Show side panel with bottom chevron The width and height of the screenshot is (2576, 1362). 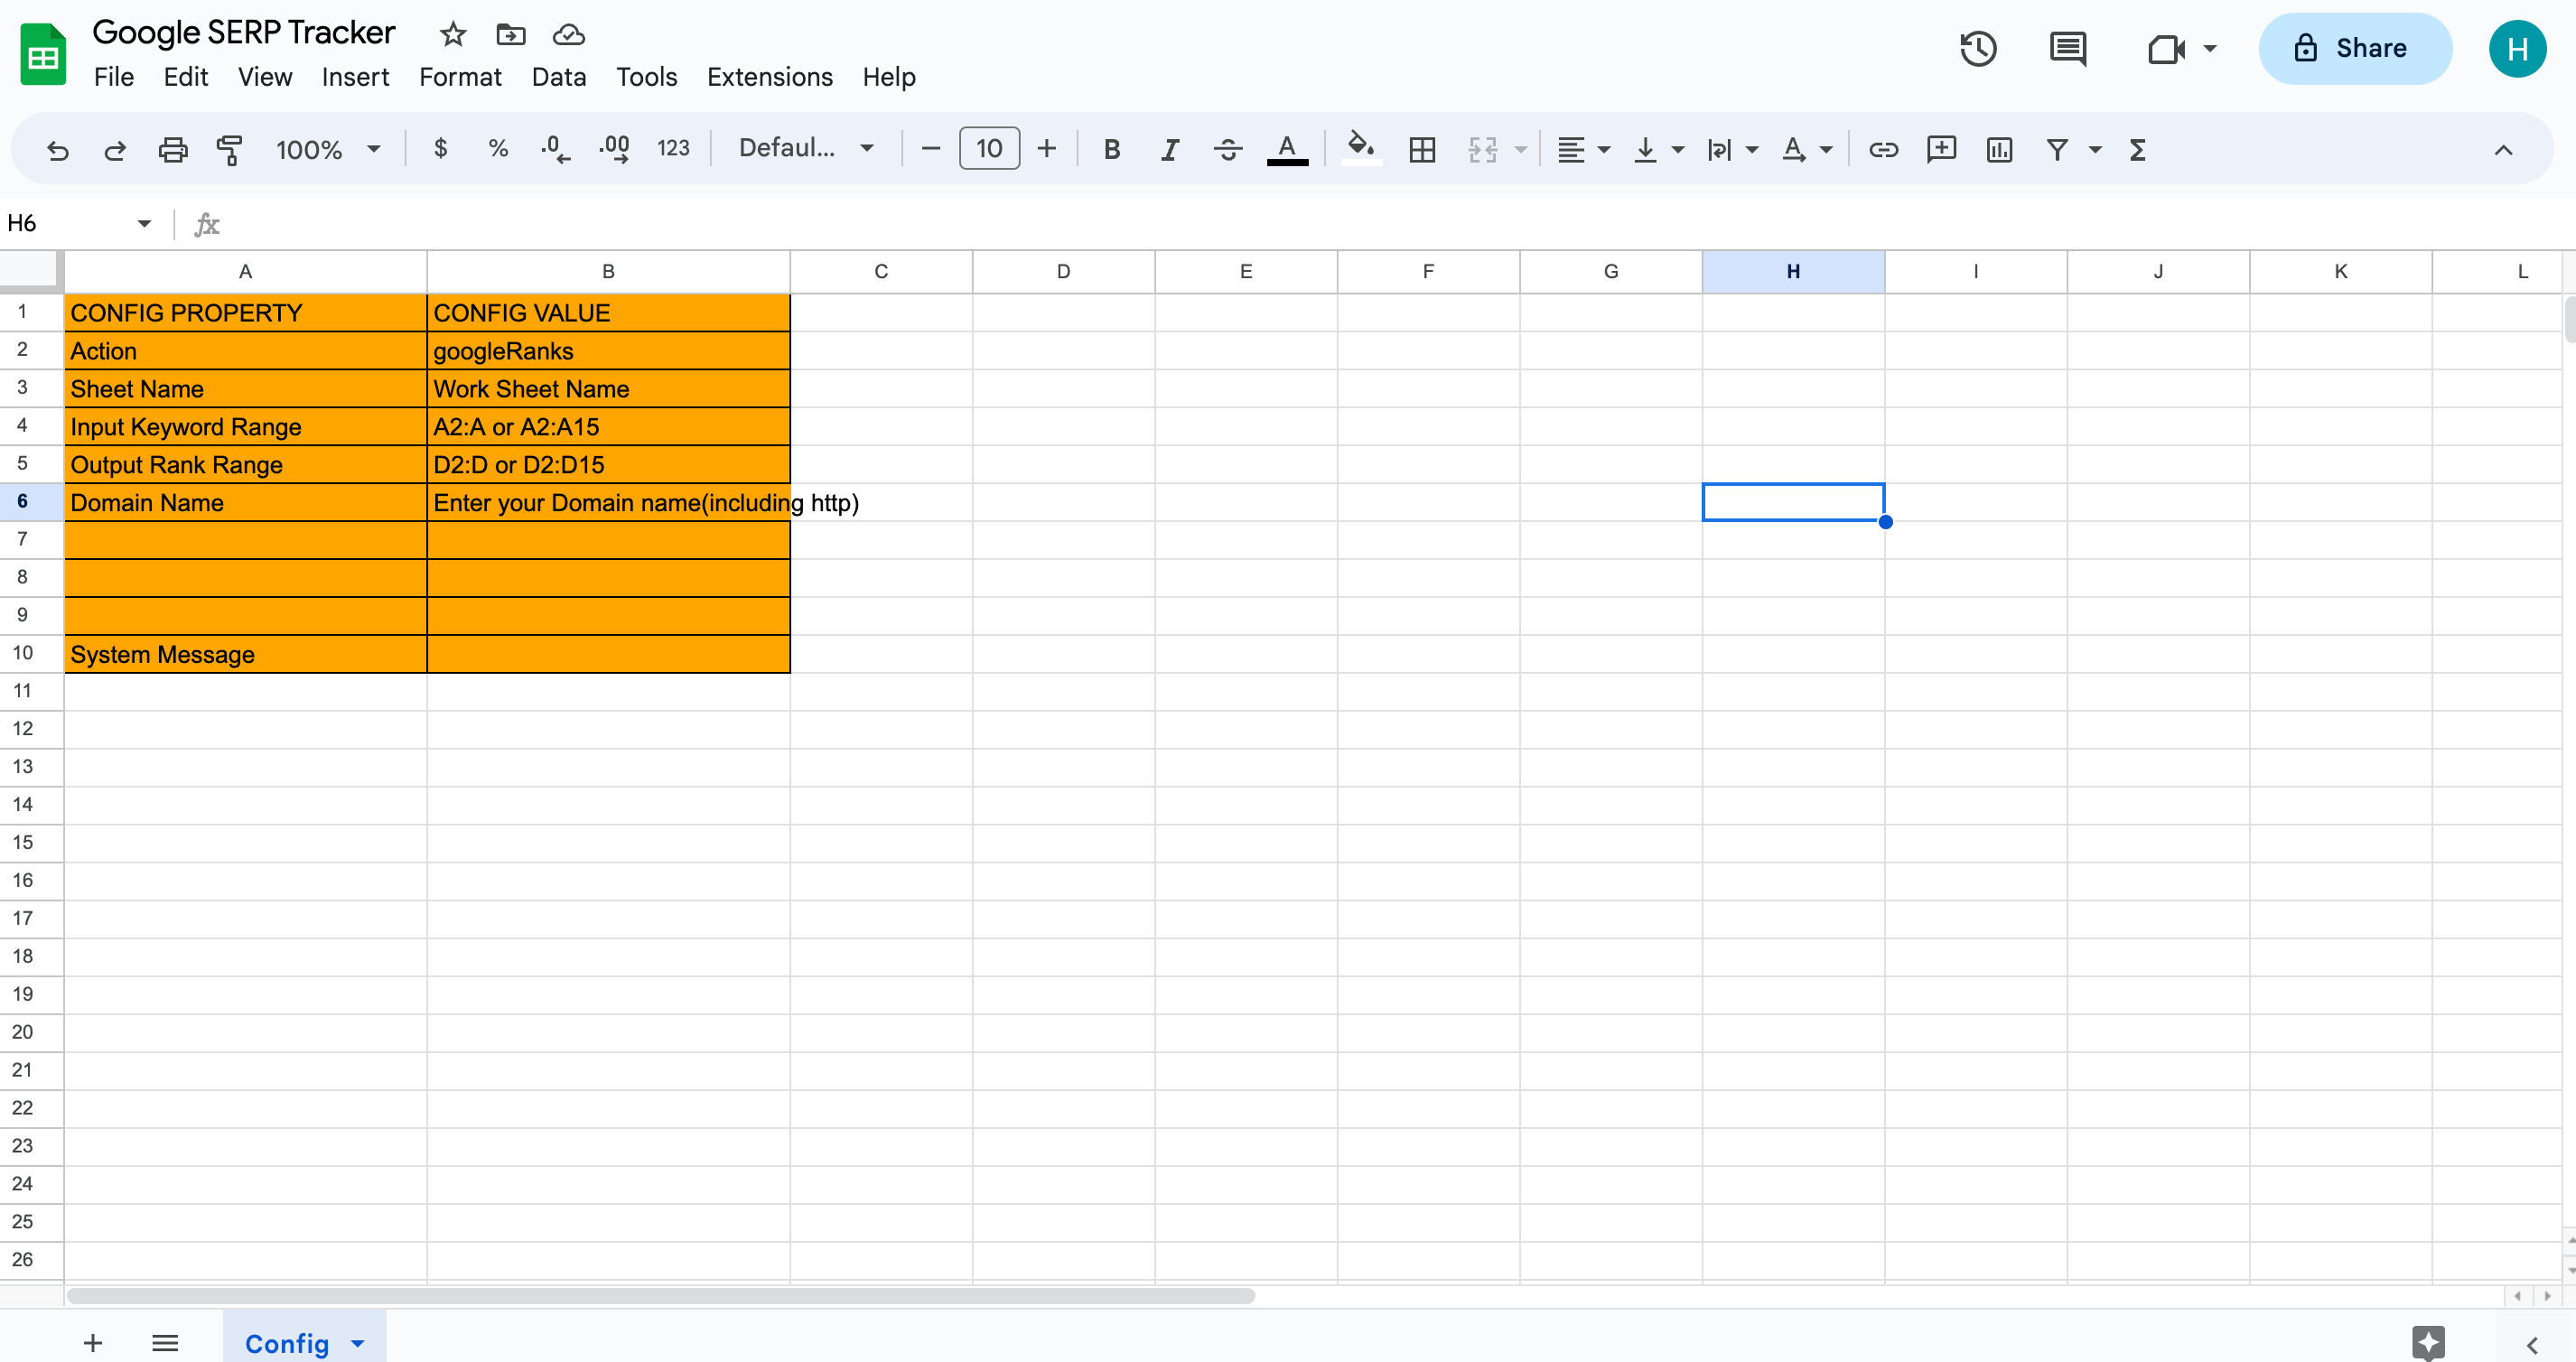(x=2531, y=1345)
